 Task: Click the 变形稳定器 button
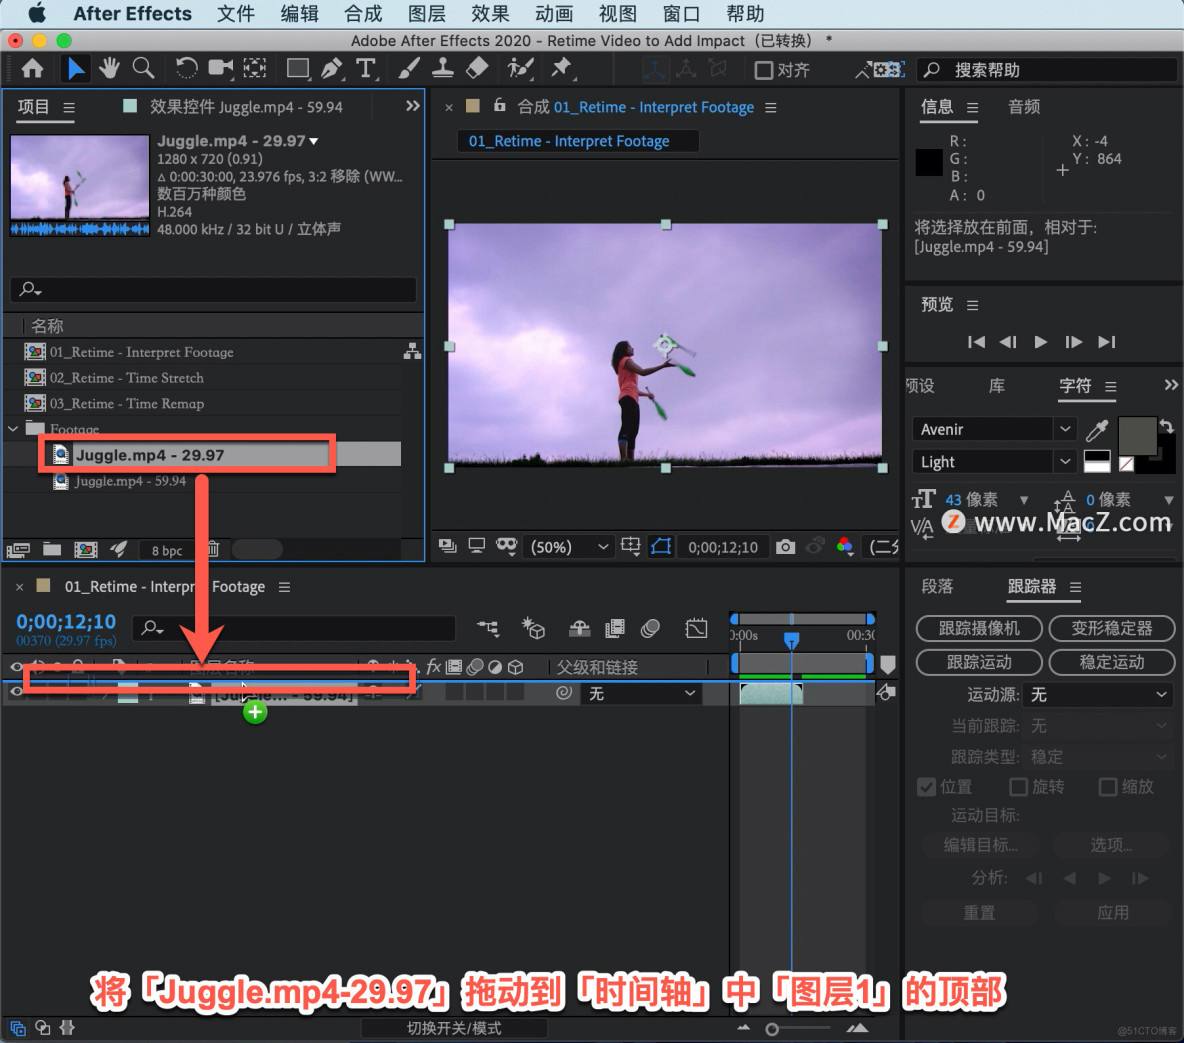coord(1112,628)
